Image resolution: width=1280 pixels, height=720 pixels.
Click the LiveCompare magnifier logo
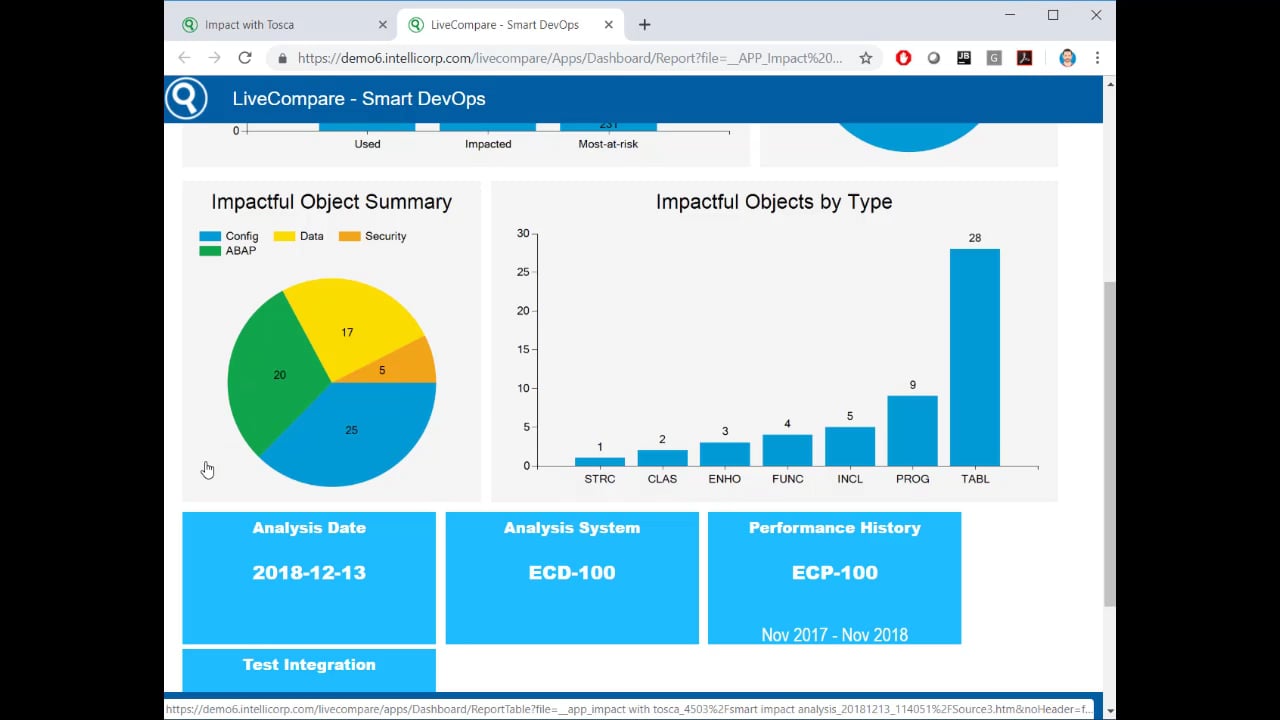click(x=186, y=98)
